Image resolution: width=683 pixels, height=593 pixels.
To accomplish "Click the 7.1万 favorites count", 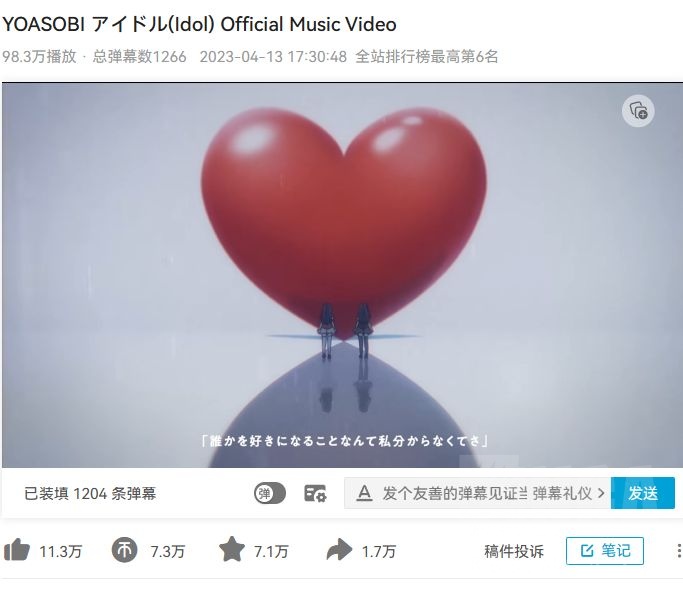I will 271,552.
